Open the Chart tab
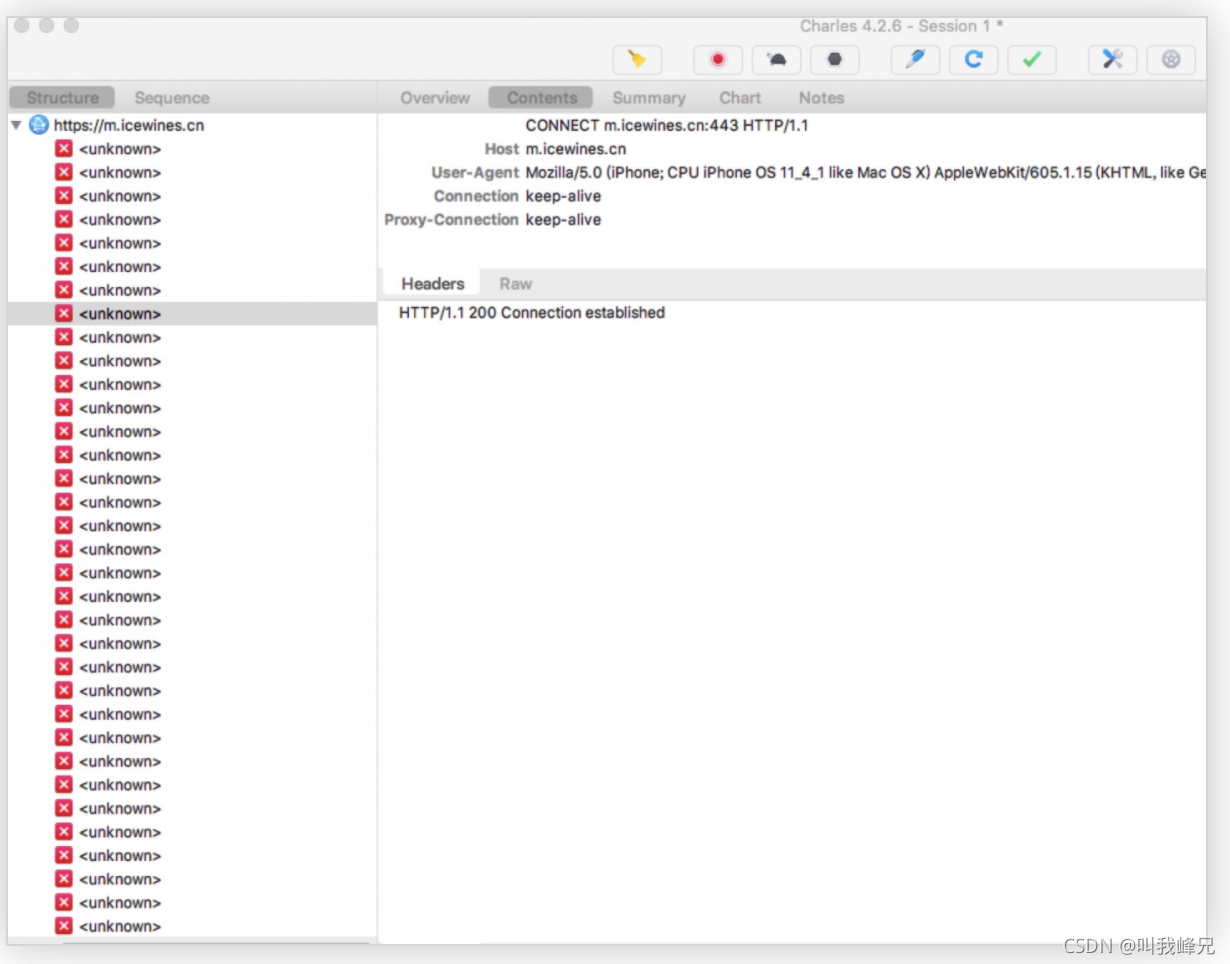Viewport: 1230px width, 964px height. coord(740,98)
